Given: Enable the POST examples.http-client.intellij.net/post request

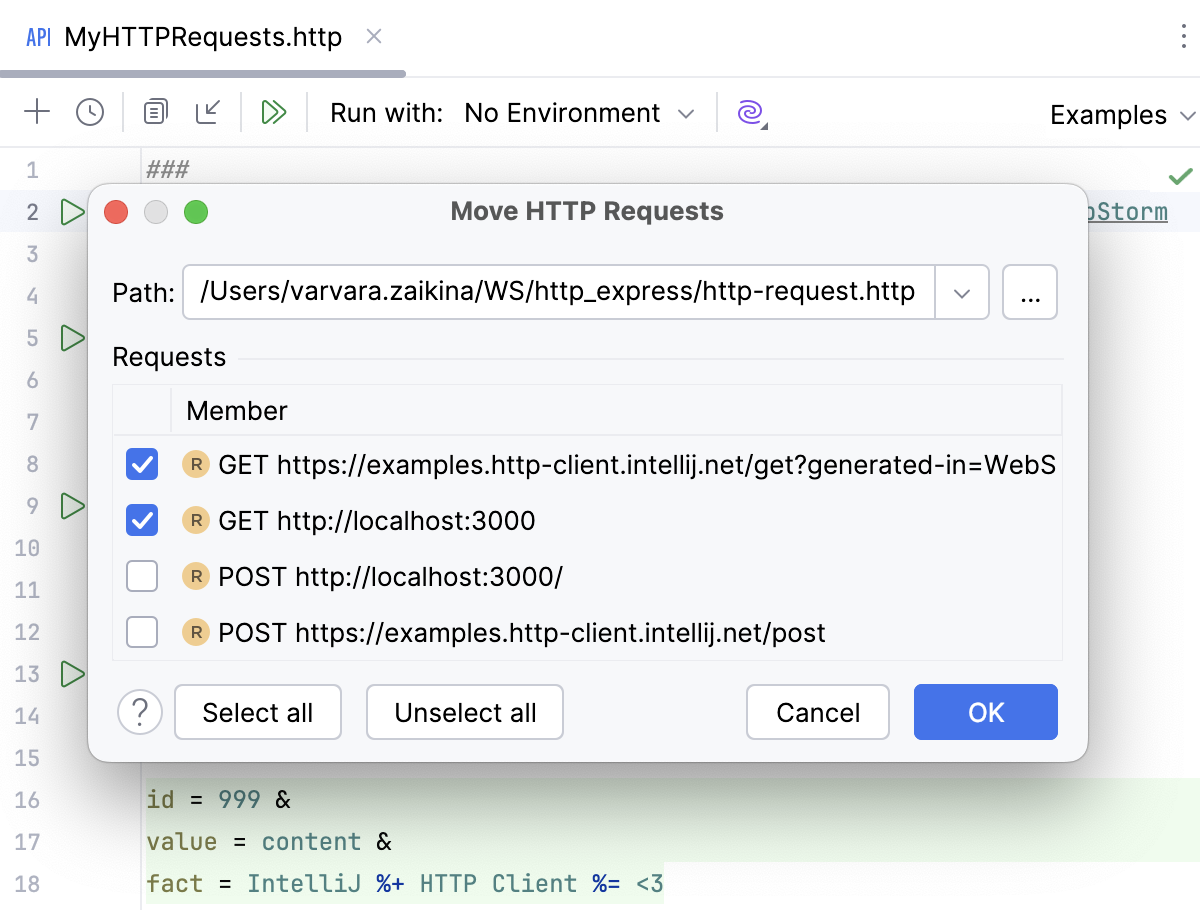Looking at the screenshot, I should coord(141,632).
